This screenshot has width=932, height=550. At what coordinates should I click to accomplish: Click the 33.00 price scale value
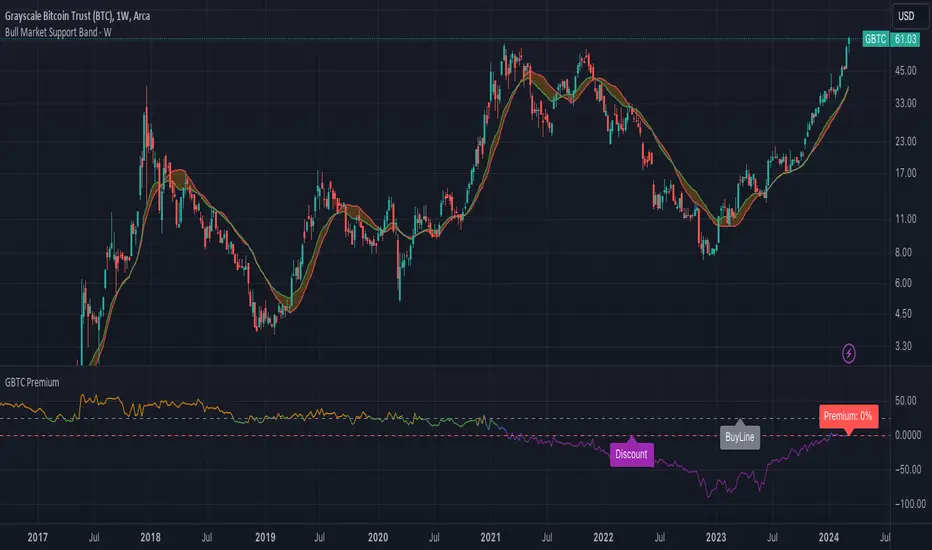[905, 103]
